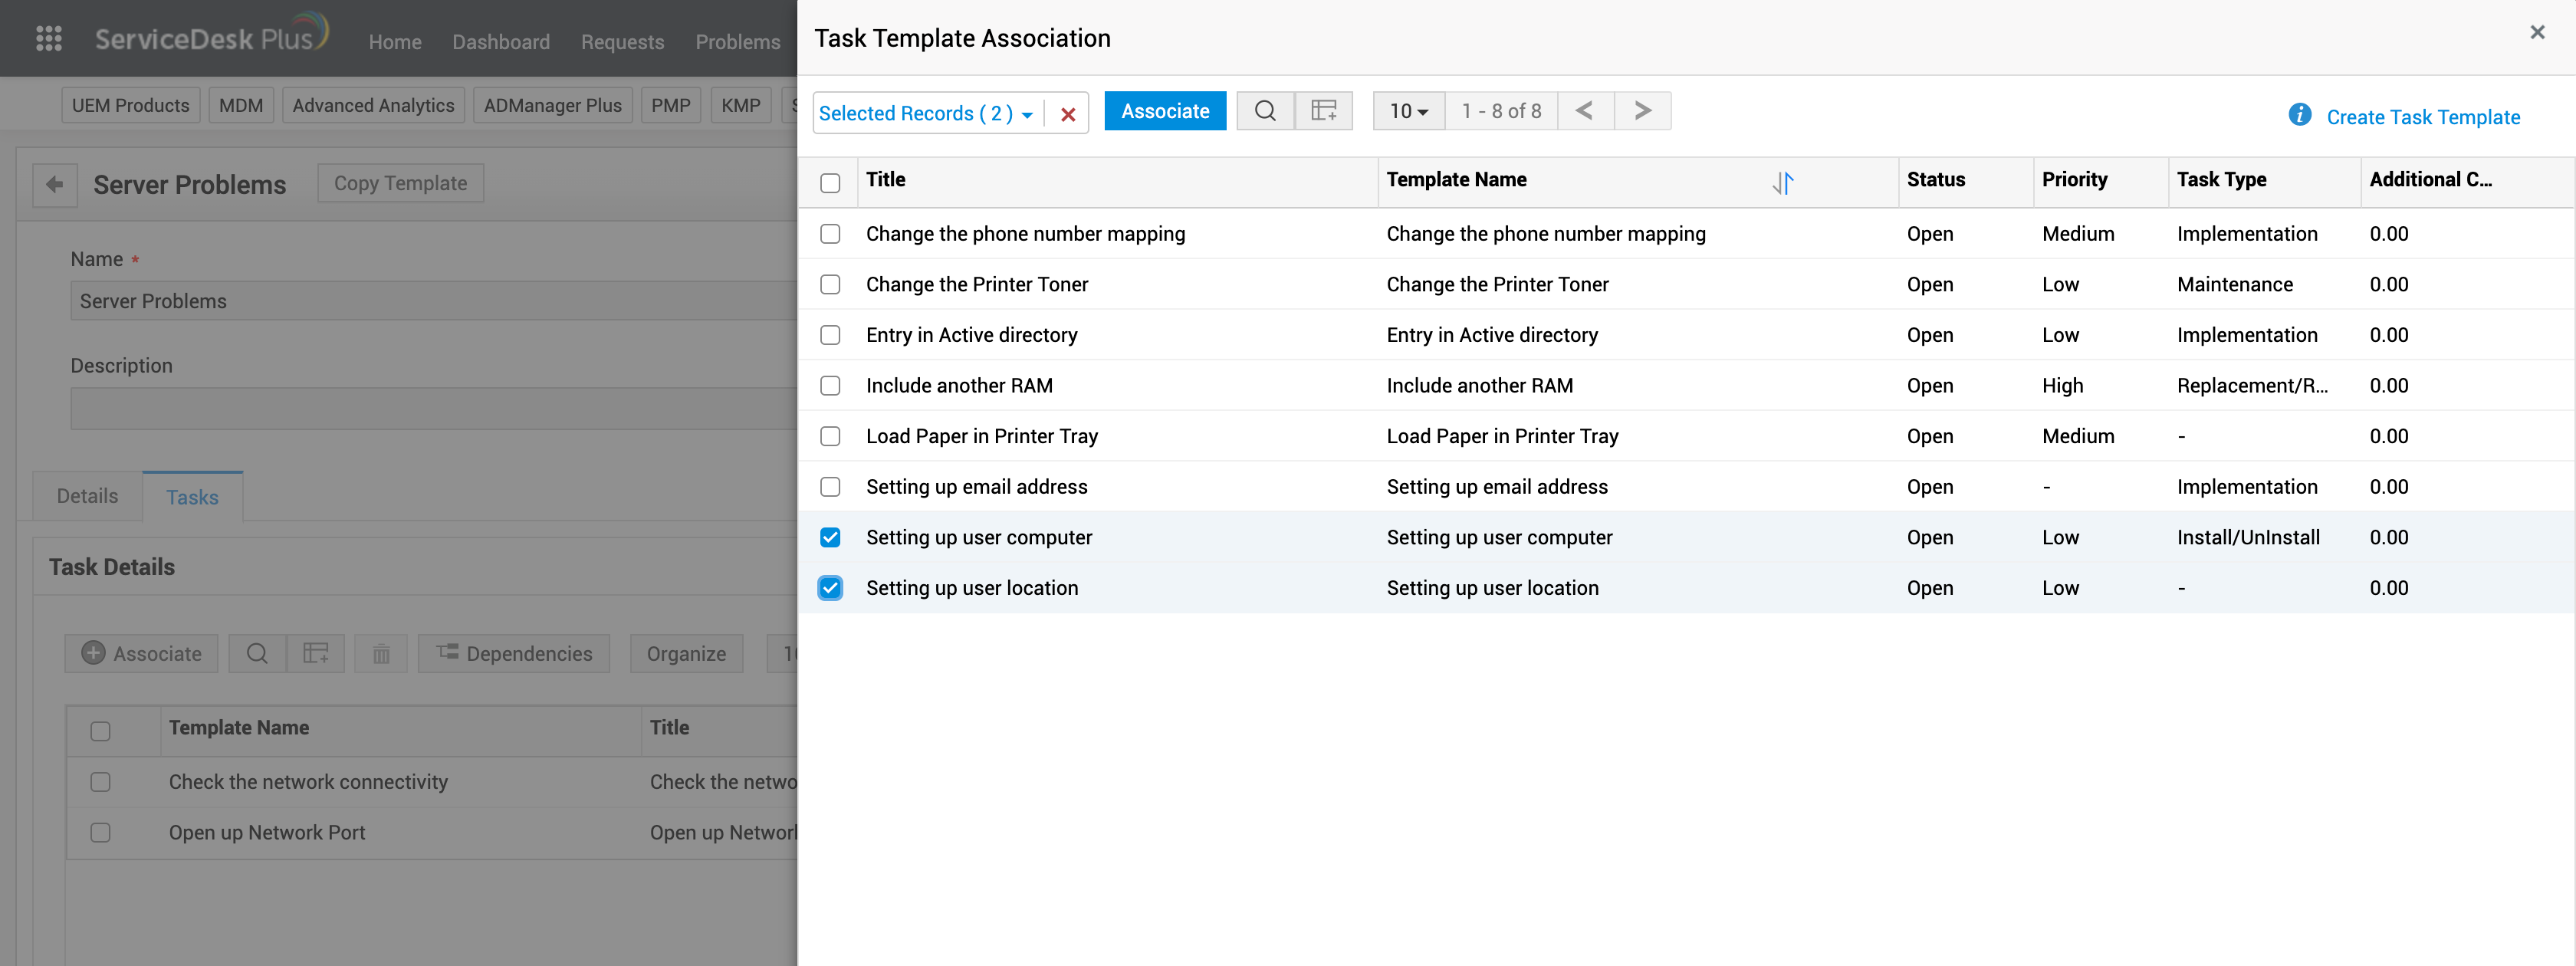Image resolution: width=2576 pixels, height=966 pixels.
Task: Click the Description text field
Action: point(434,409)
